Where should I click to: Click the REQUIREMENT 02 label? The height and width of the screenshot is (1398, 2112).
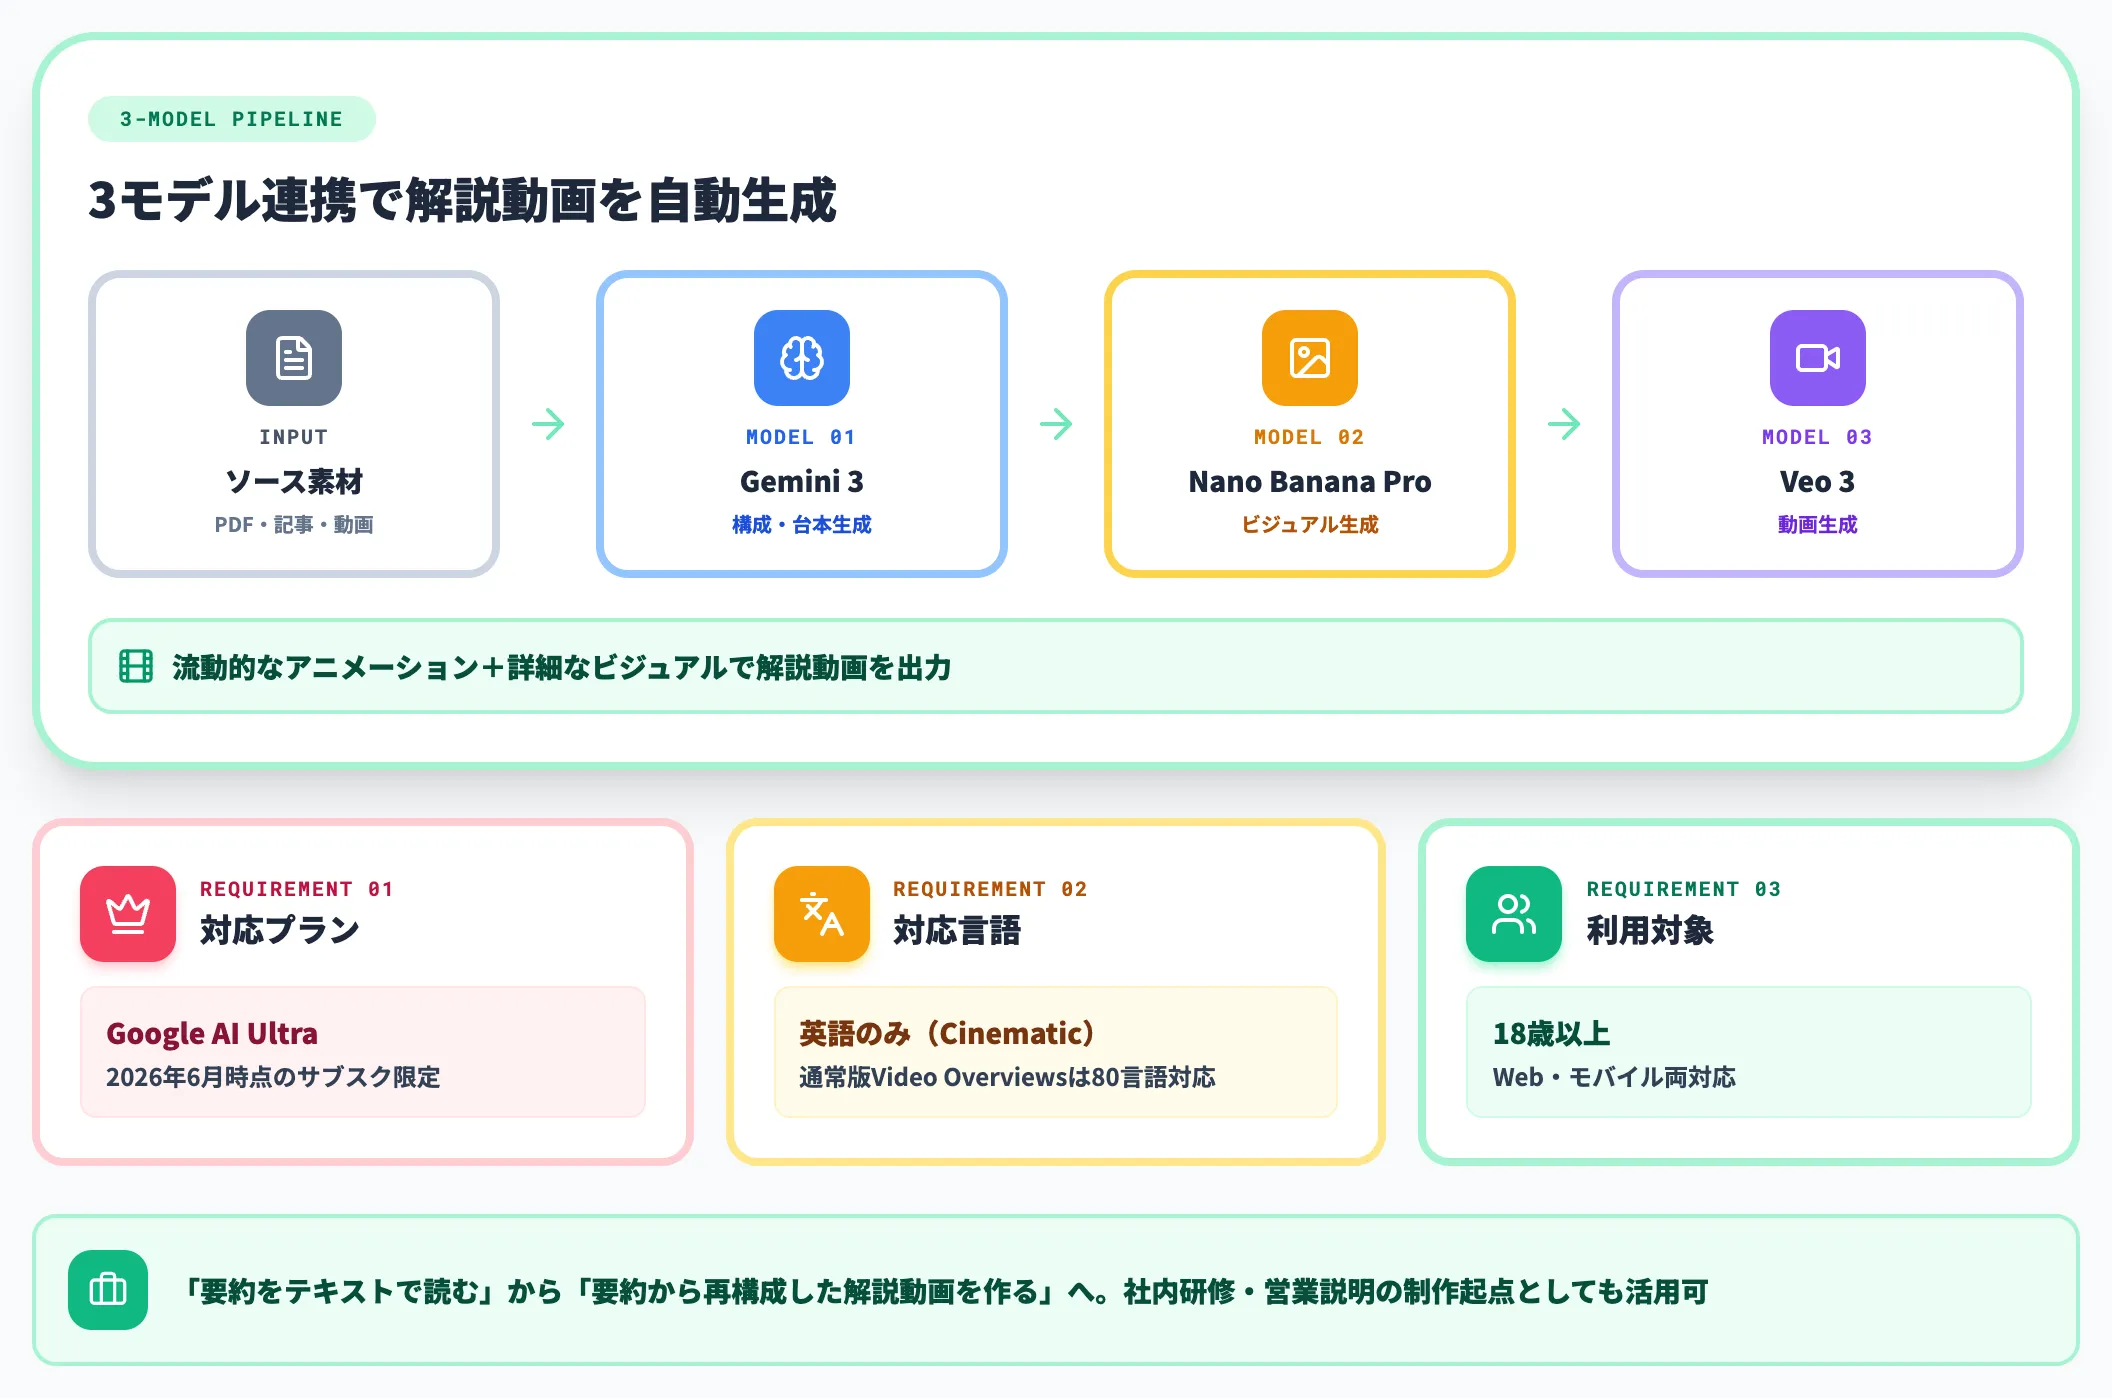tap(990, 889)
